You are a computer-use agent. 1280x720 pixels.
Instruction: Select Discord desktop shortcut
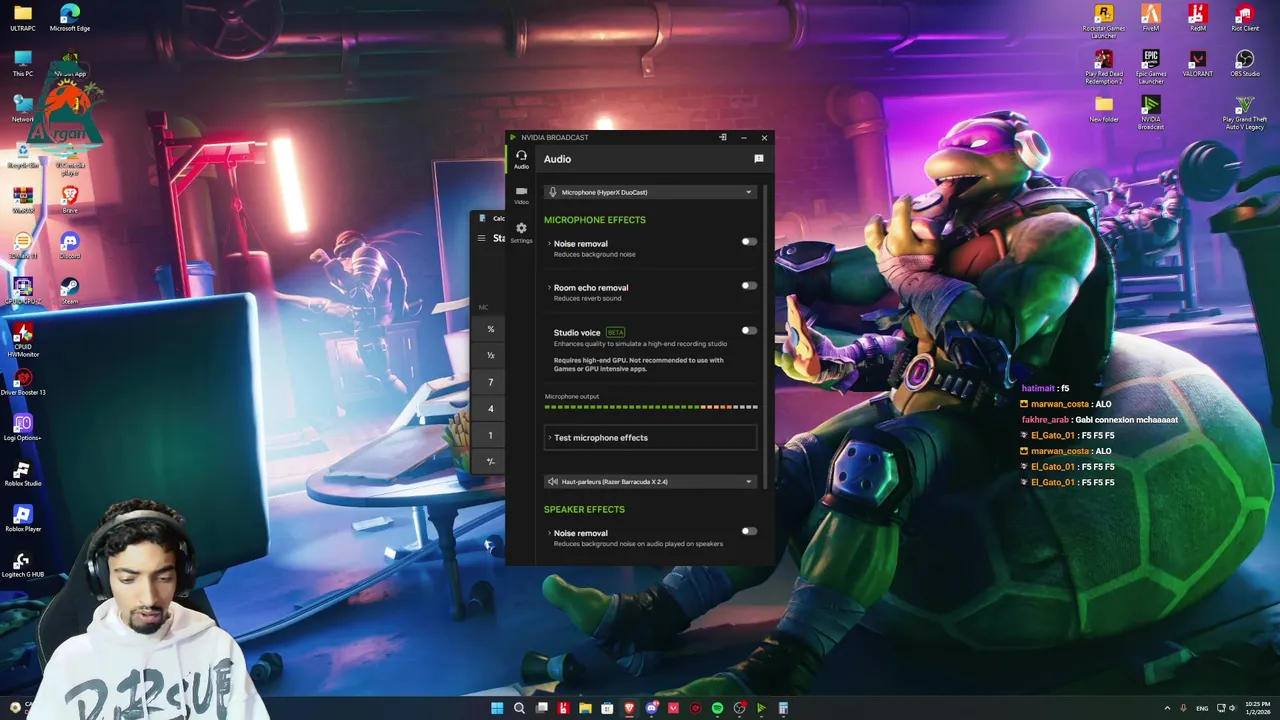(70, 245)
